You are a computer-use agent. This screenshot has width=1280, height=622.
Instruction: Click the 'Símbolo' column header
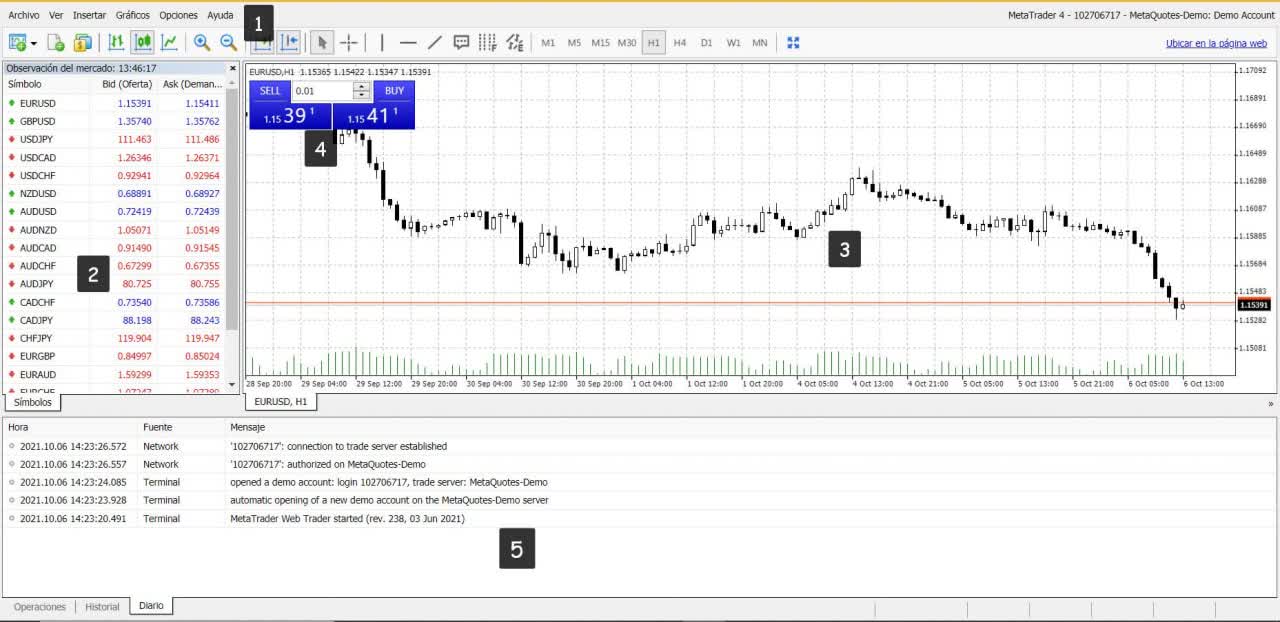[x=25, y=84]
